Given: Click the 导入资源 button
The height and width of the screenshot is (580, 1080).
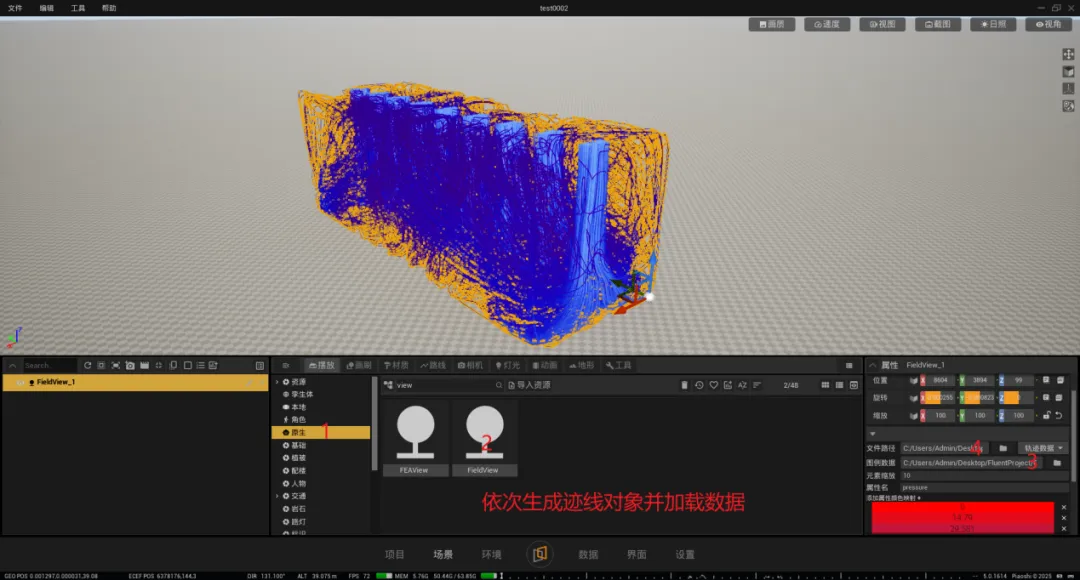Looking at the screenshot, I should (x=529, y=385).
